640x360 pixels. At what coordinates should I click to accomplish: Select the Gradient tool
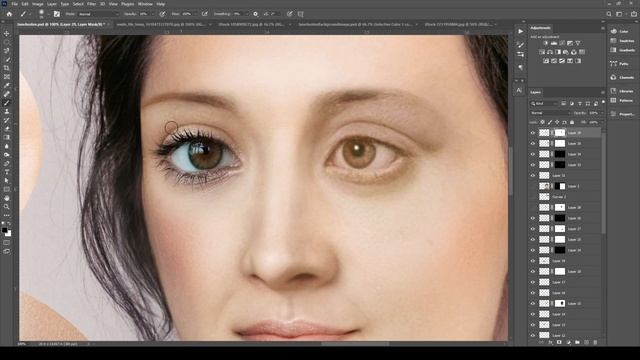7,138
